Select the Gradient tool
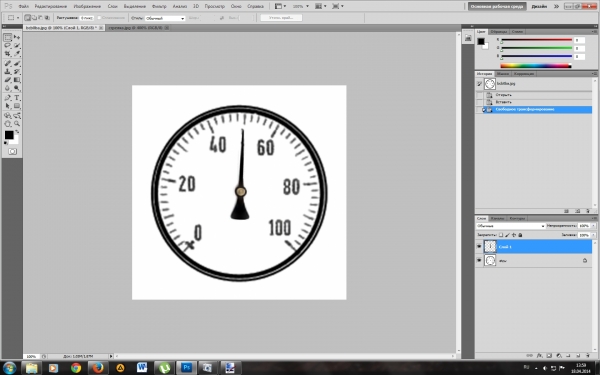 [x=17, y=80]
